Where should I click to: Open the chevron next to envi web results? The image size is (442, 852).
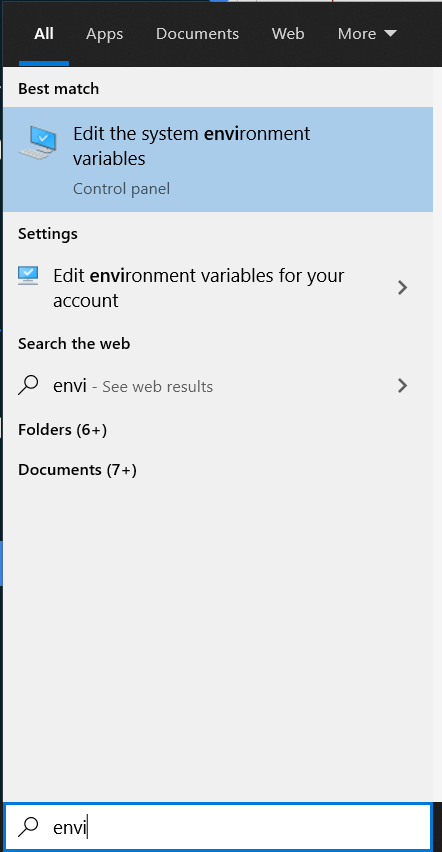pos(402,386)
